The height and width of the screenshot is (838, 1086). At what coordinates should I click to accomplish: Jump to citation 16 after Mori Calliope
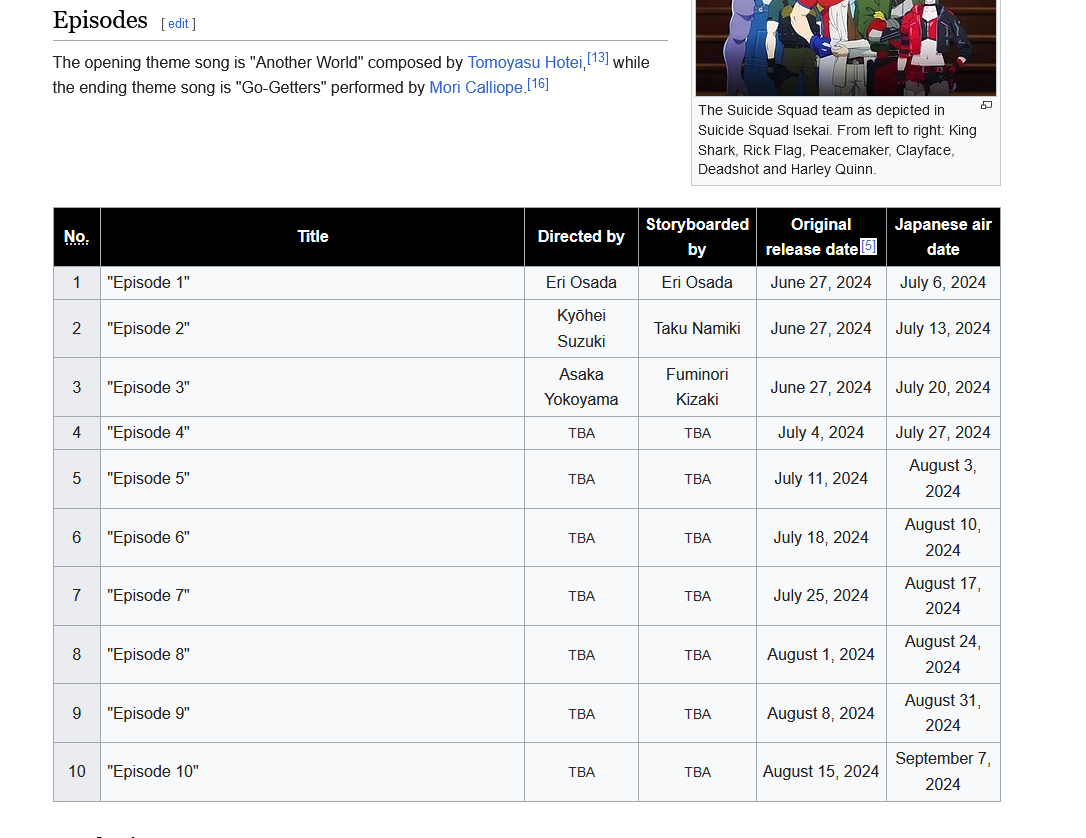coord(538,83)
